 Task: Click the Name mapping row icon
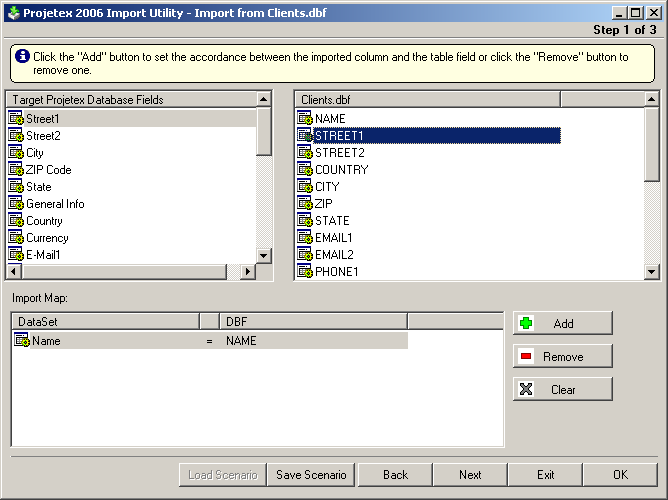tap(22, 341)
